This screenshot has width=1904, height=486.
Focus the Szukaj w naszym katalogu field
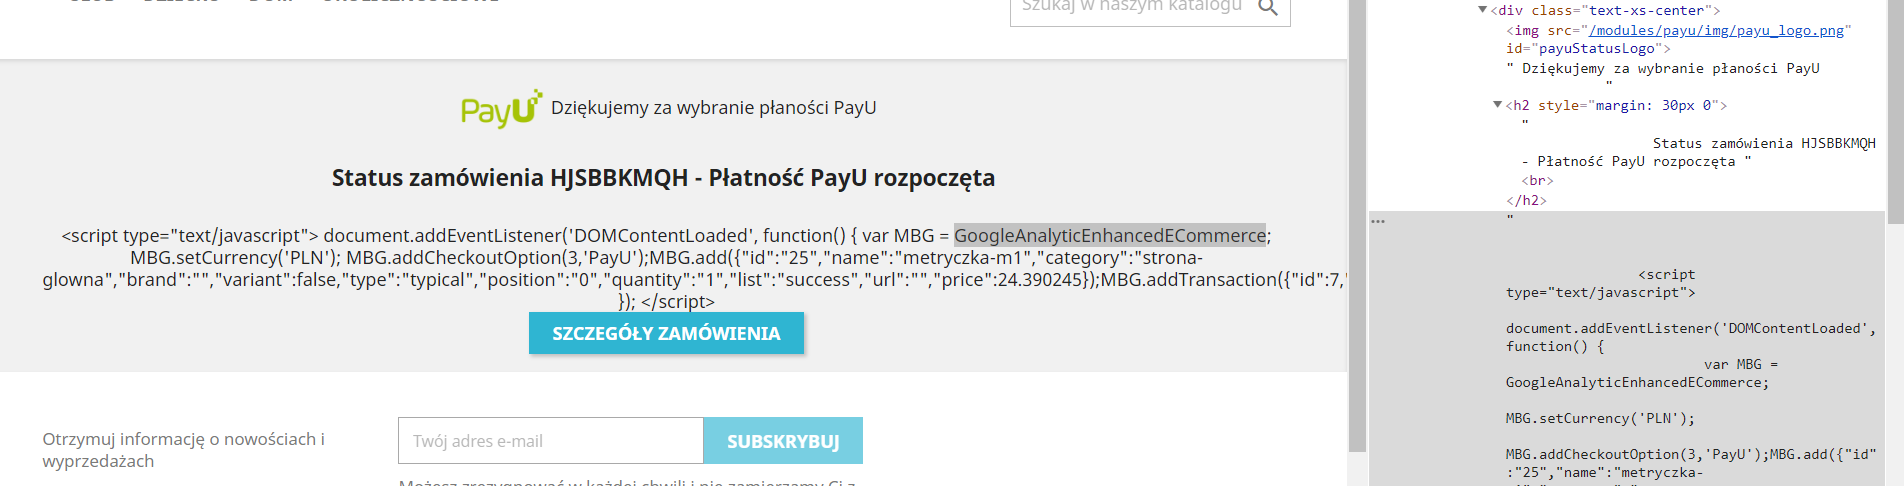[x=1132, y=8]
